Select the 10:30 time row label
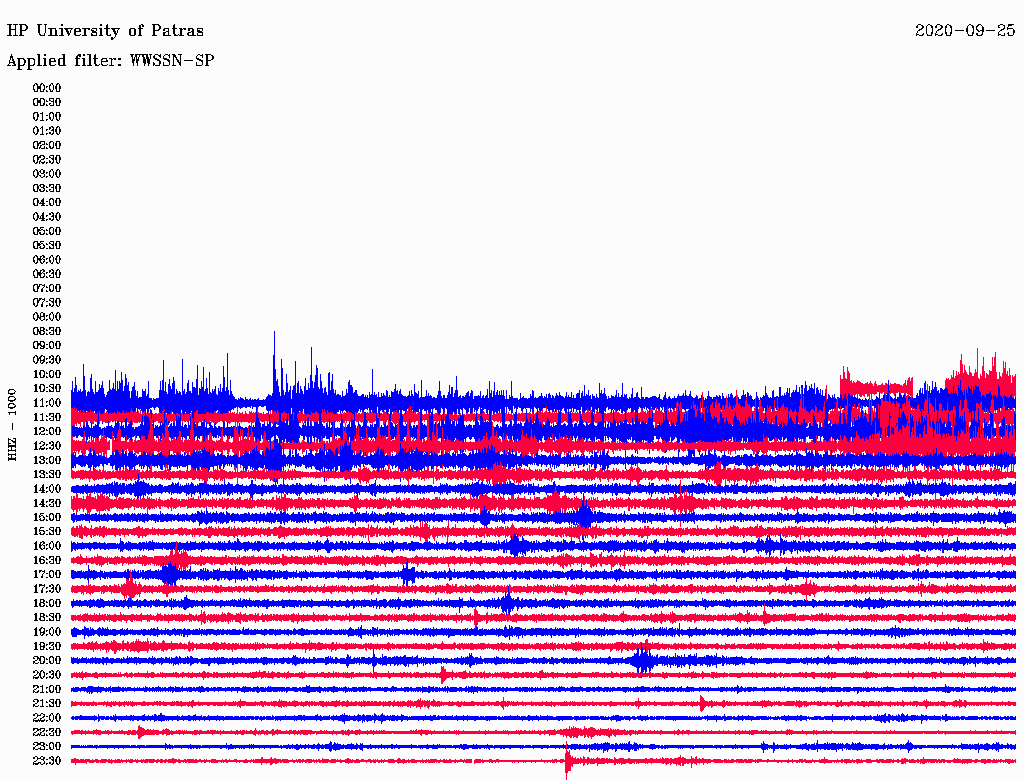 46,389
